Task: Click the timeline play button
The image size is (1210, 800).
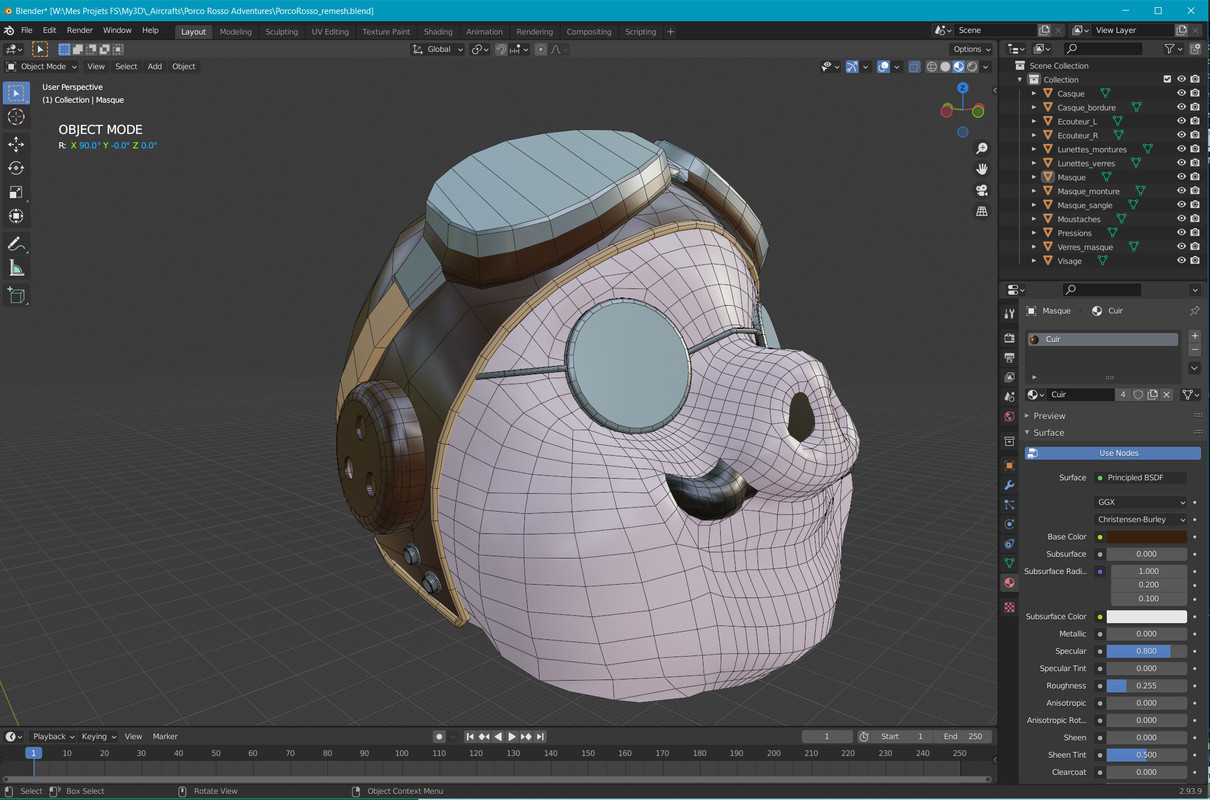Action: [512, 737]
